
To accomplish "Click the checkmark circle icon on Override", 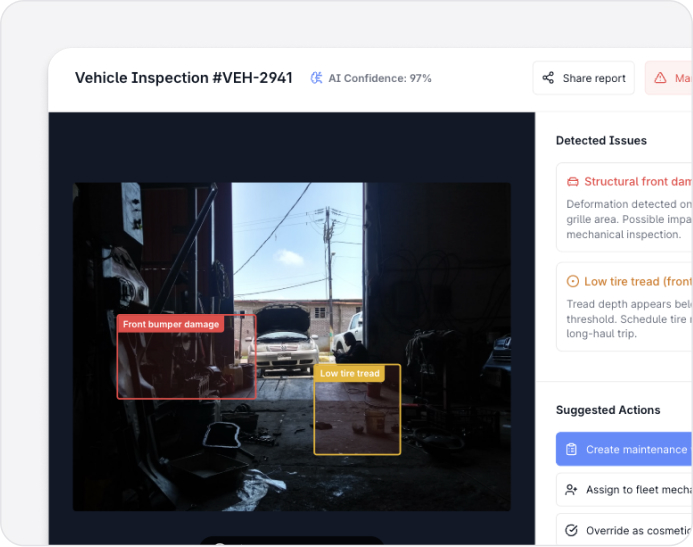I will (x=571, y=530).
